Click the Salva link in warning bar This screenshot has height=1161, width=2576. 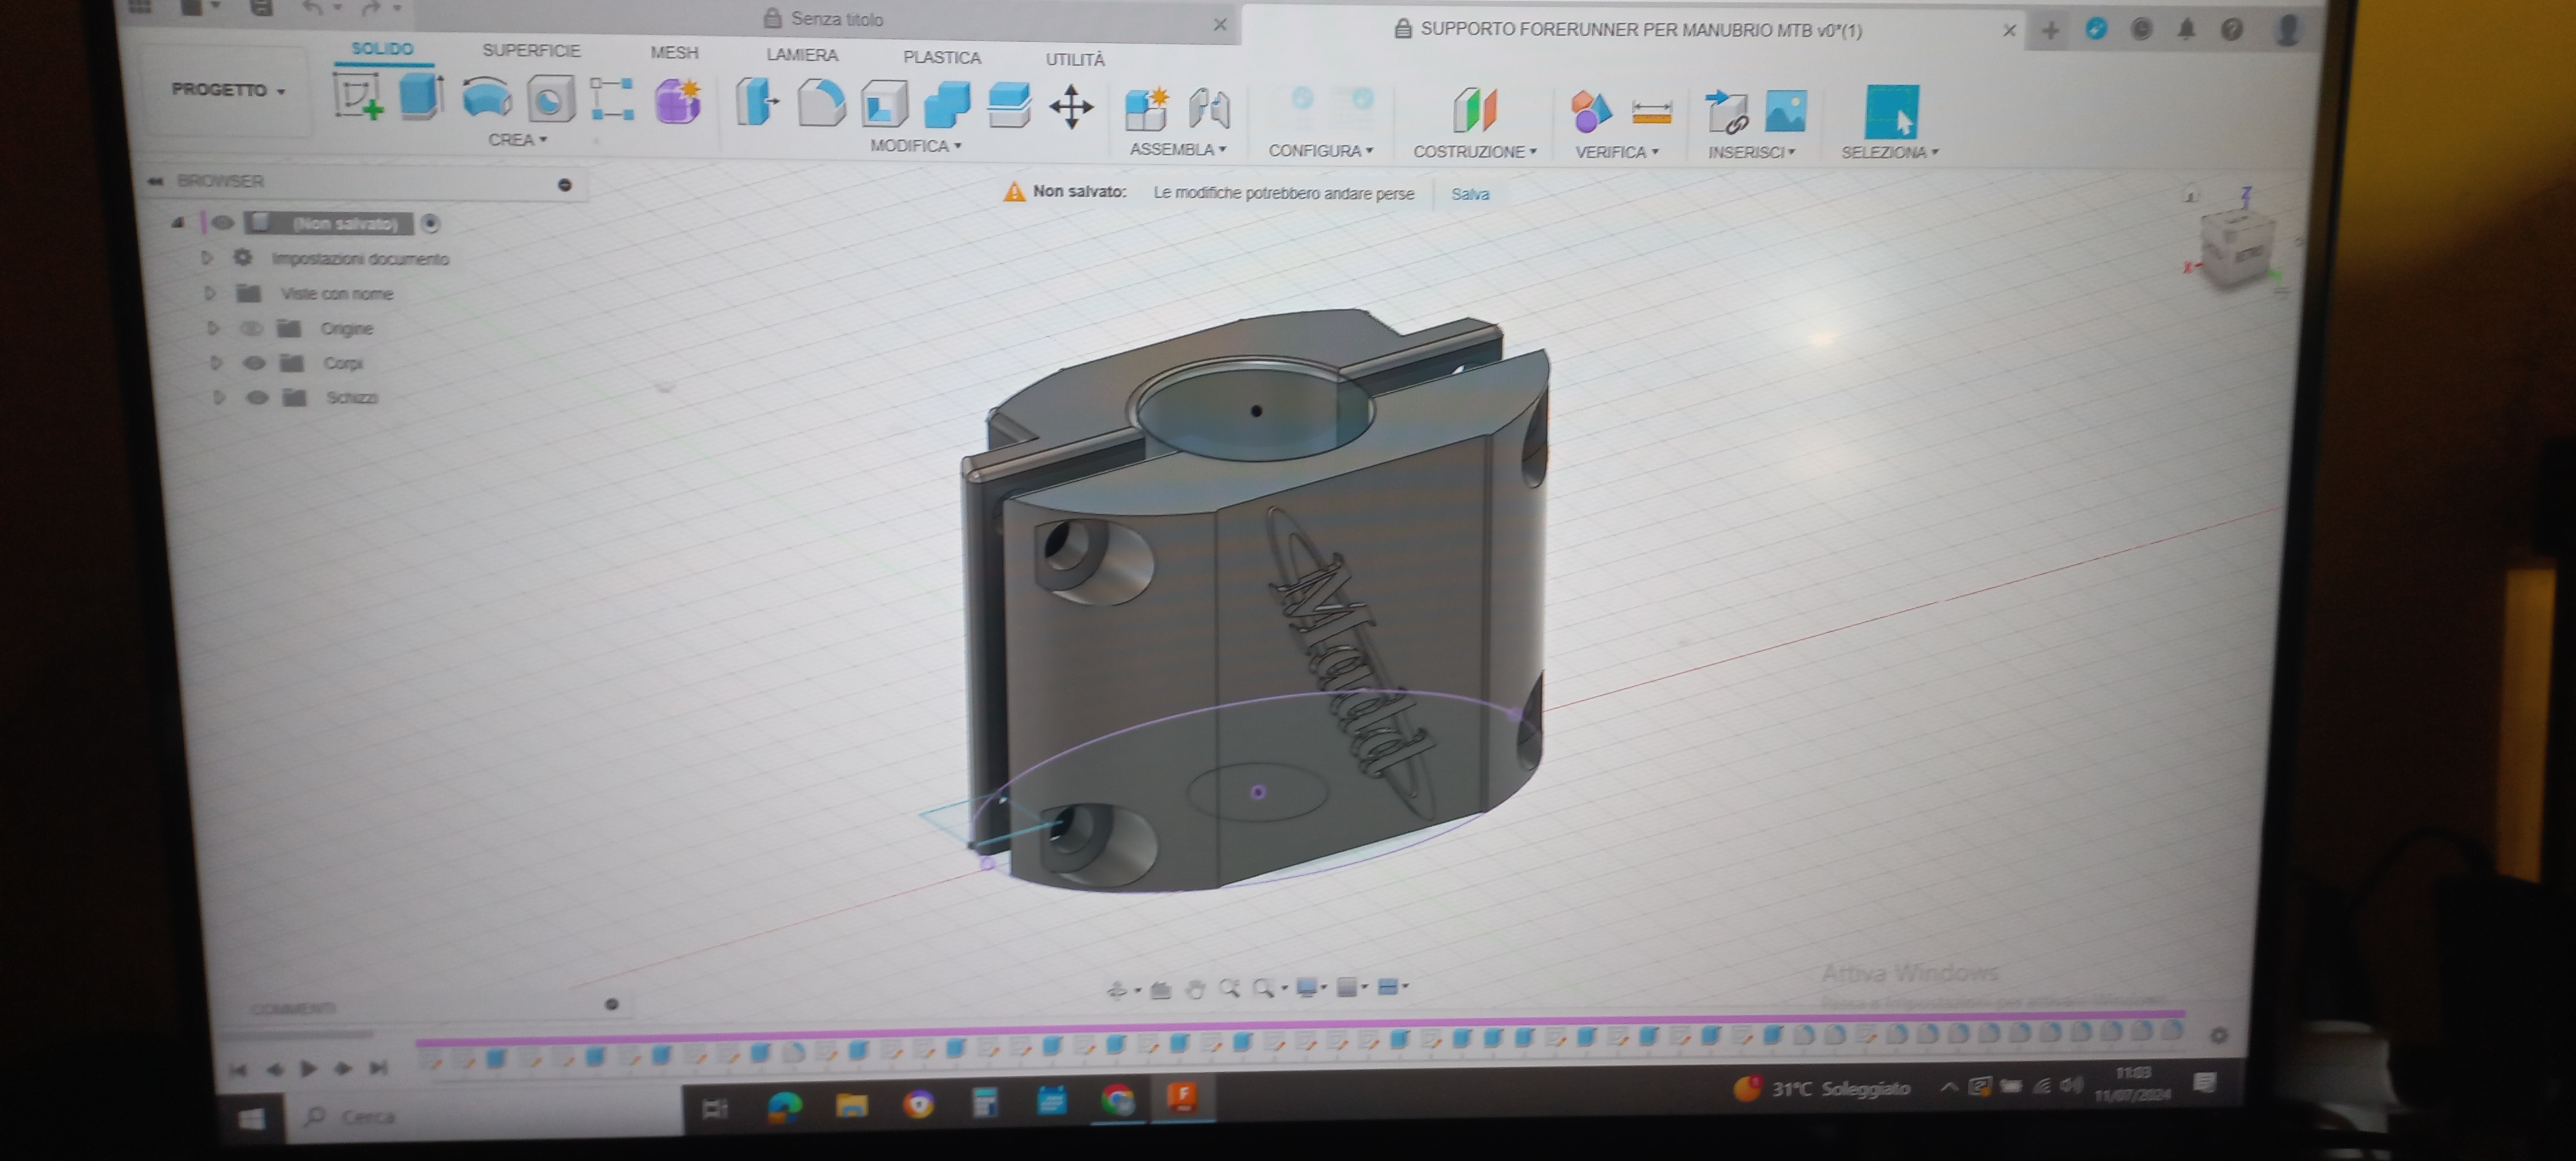click(x=1470, y=194)
